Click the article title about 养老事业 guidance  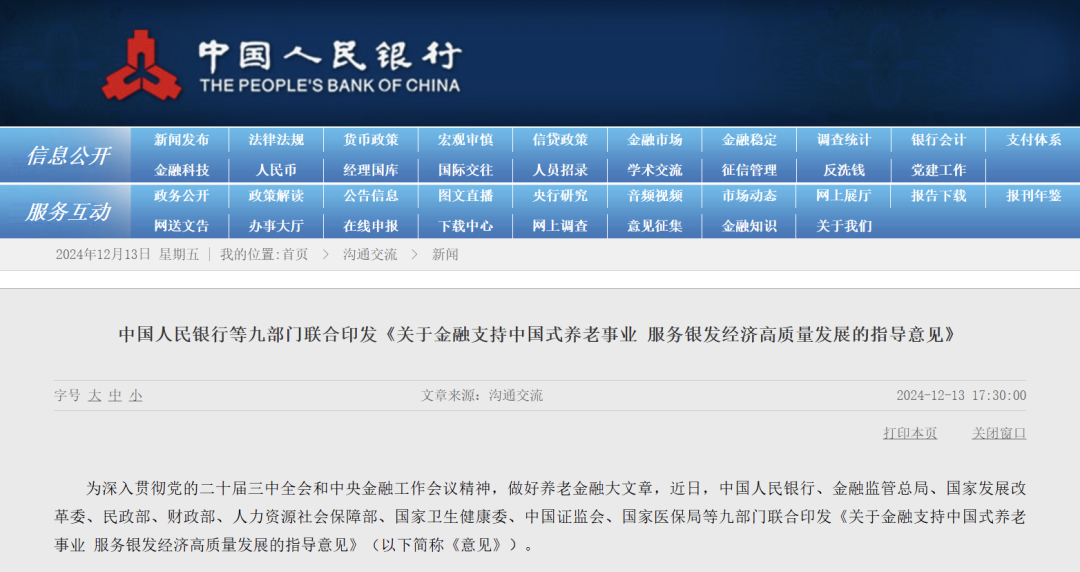[x=538, y=335]
